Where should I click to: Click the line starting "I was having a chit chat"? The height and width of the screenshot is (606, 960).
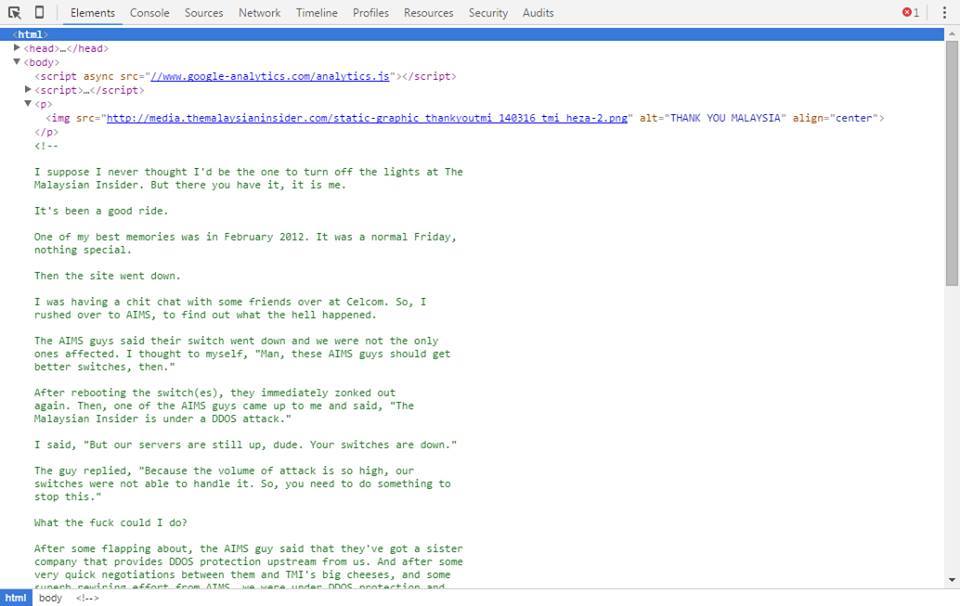(x=230, y=301)
